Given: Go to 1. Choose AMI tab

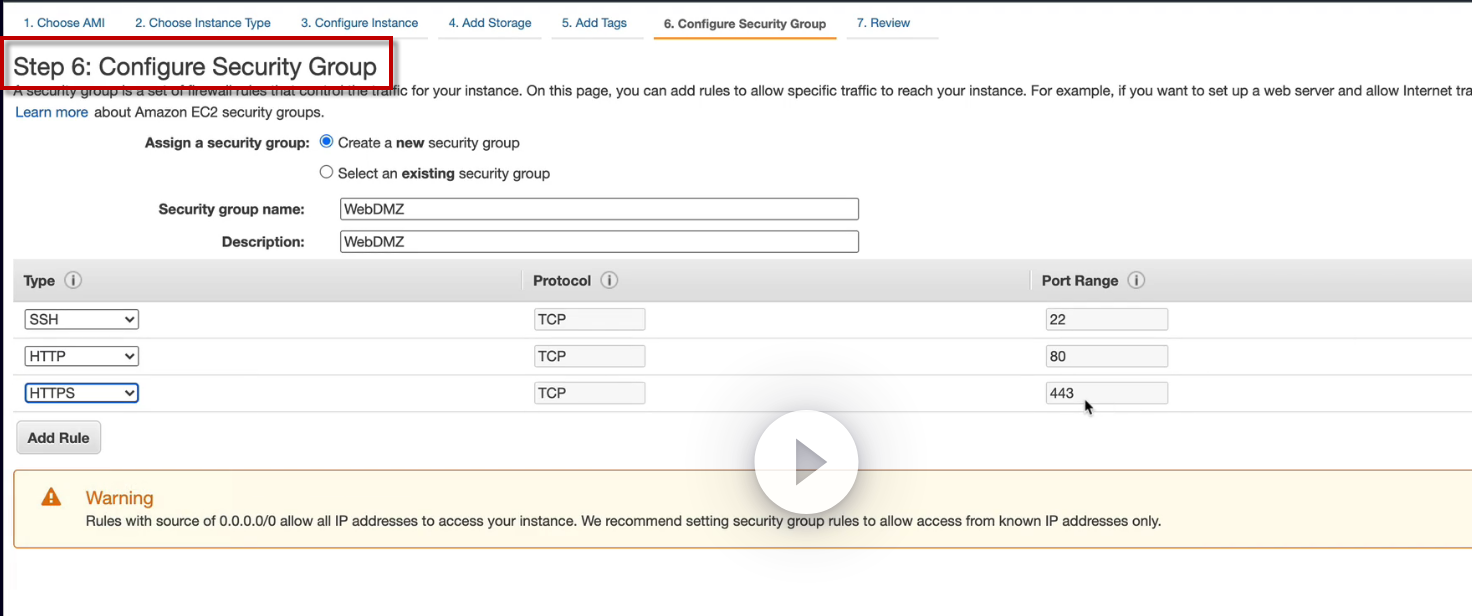Looking at the screenshot, I should tap(64, 22).
